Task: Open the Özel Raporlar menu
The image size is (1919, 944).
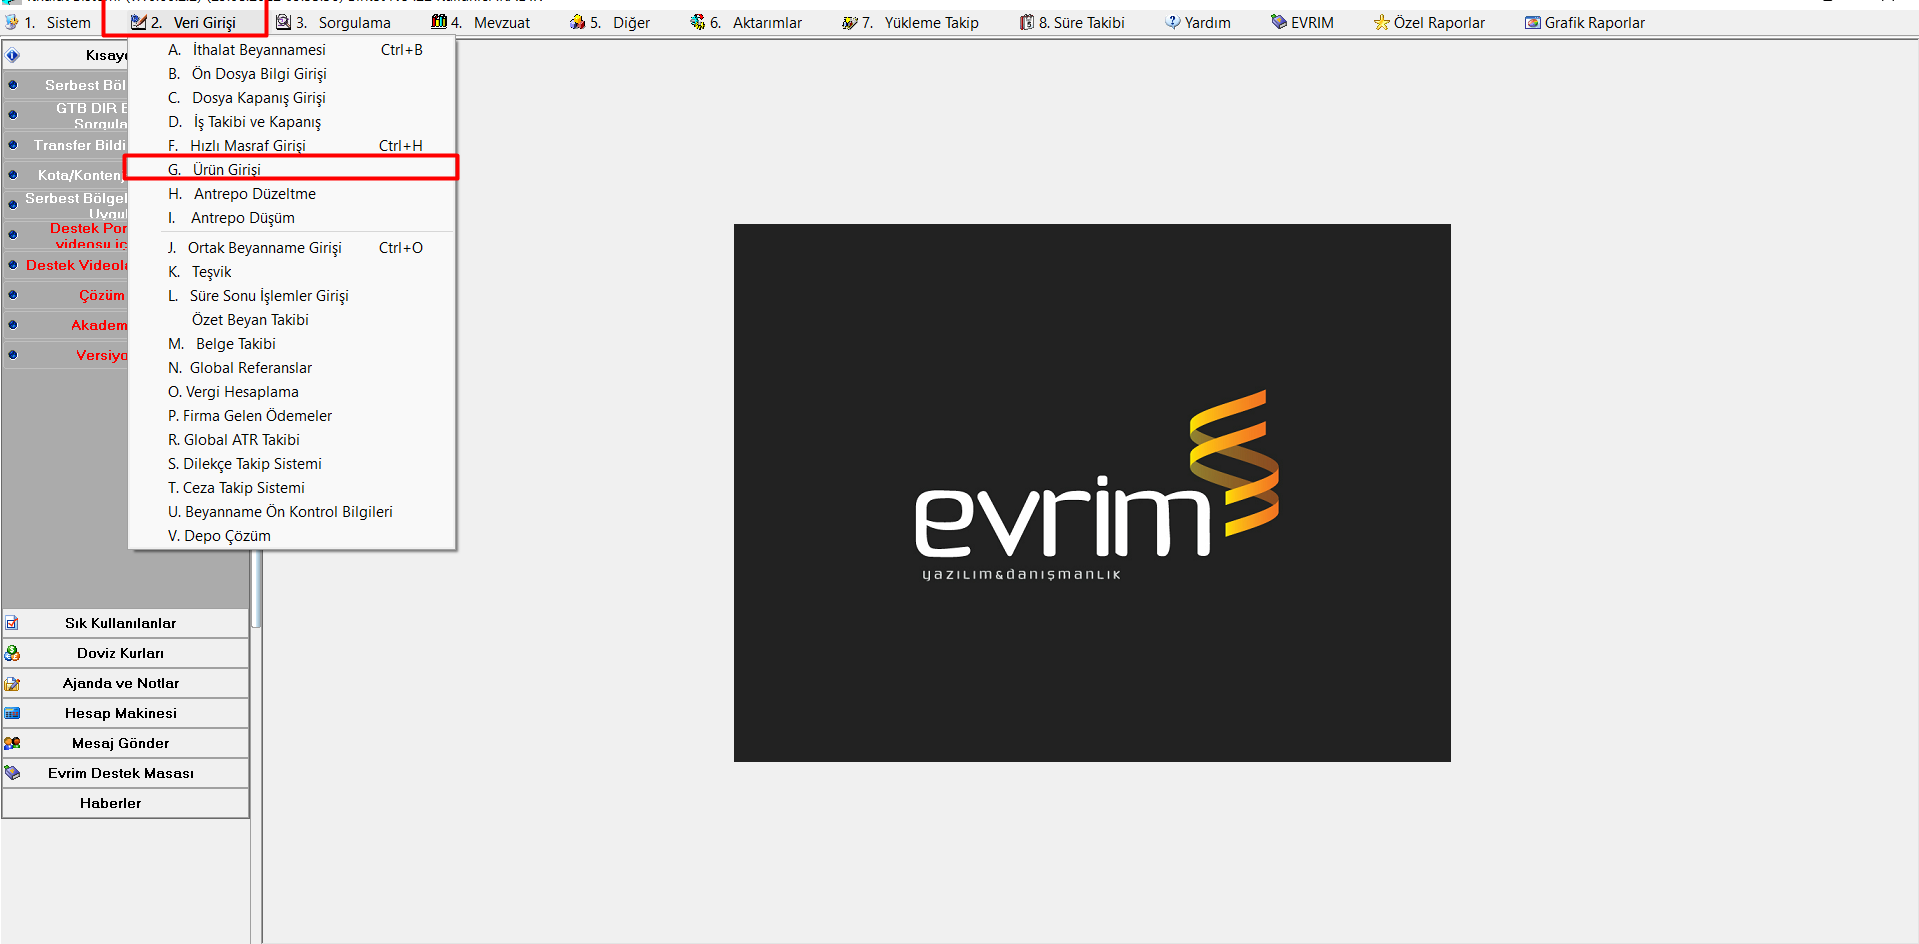Action: pos(1429,22)
